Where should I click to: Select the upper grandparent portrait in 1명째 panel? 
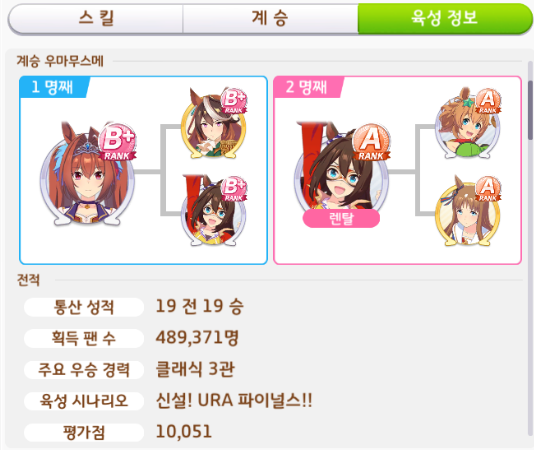click(214, 124)
